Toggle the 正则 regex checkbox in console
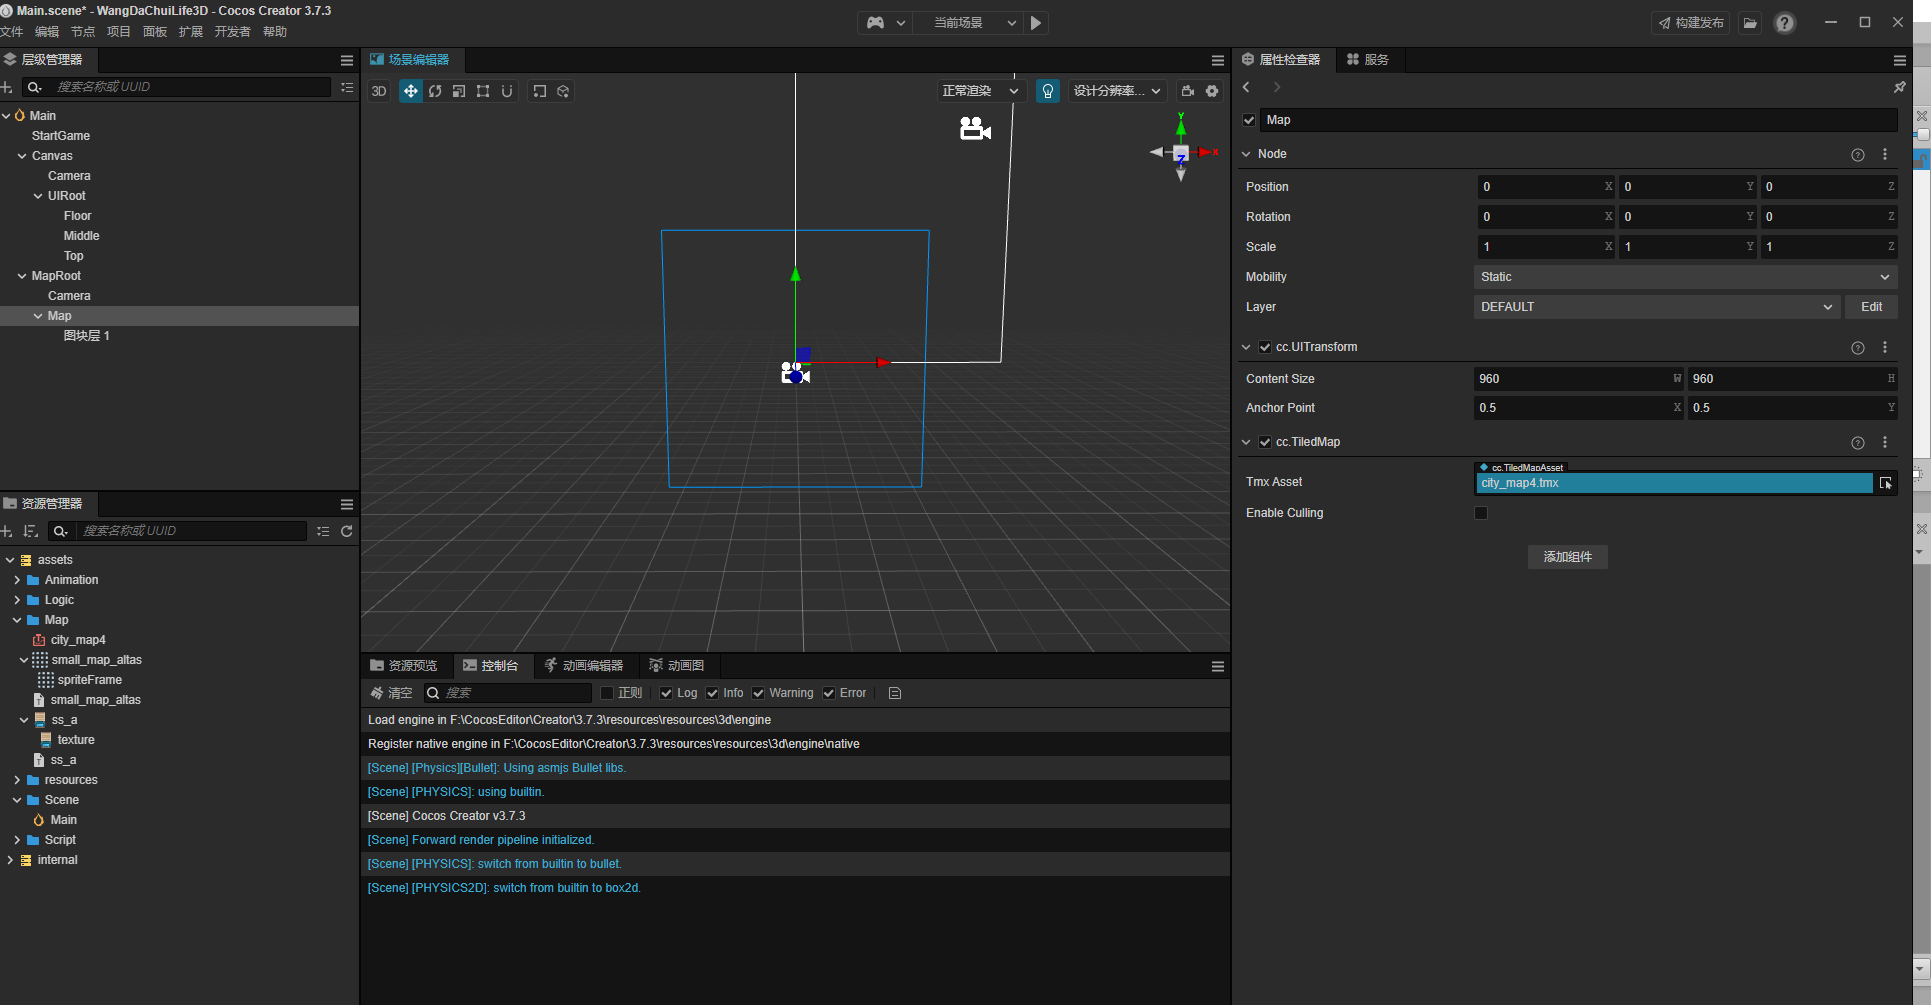 pyautogui.click(x=607, y=693)
